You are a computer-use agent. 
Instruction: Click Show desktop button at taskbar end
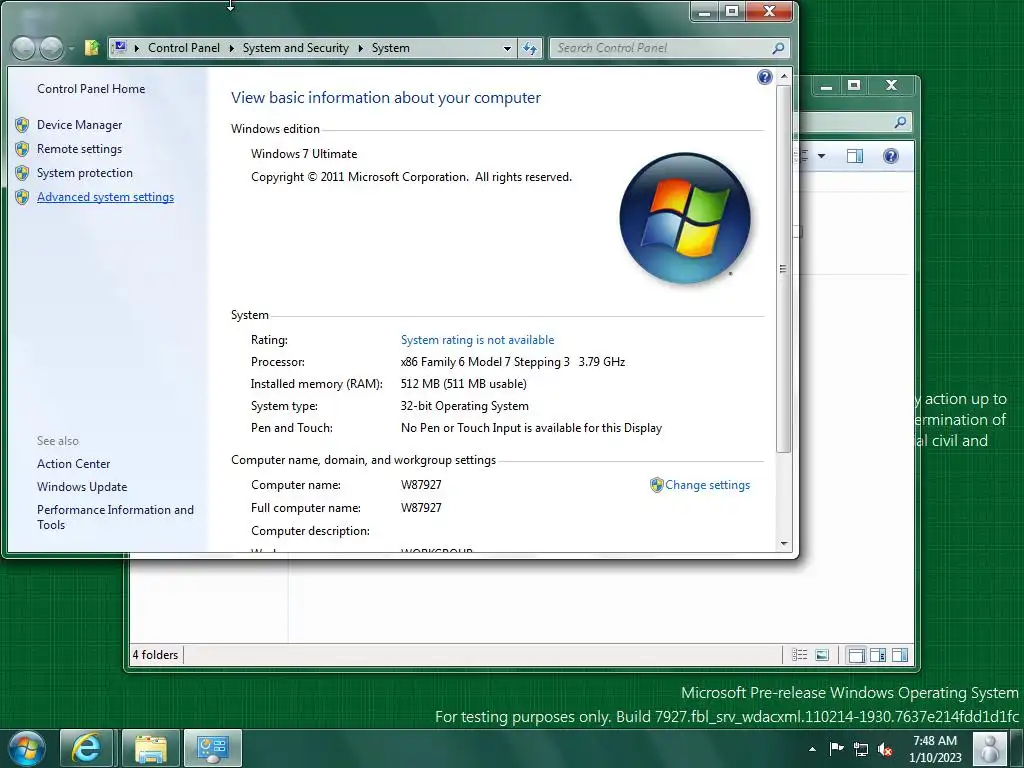point(1017,748)
